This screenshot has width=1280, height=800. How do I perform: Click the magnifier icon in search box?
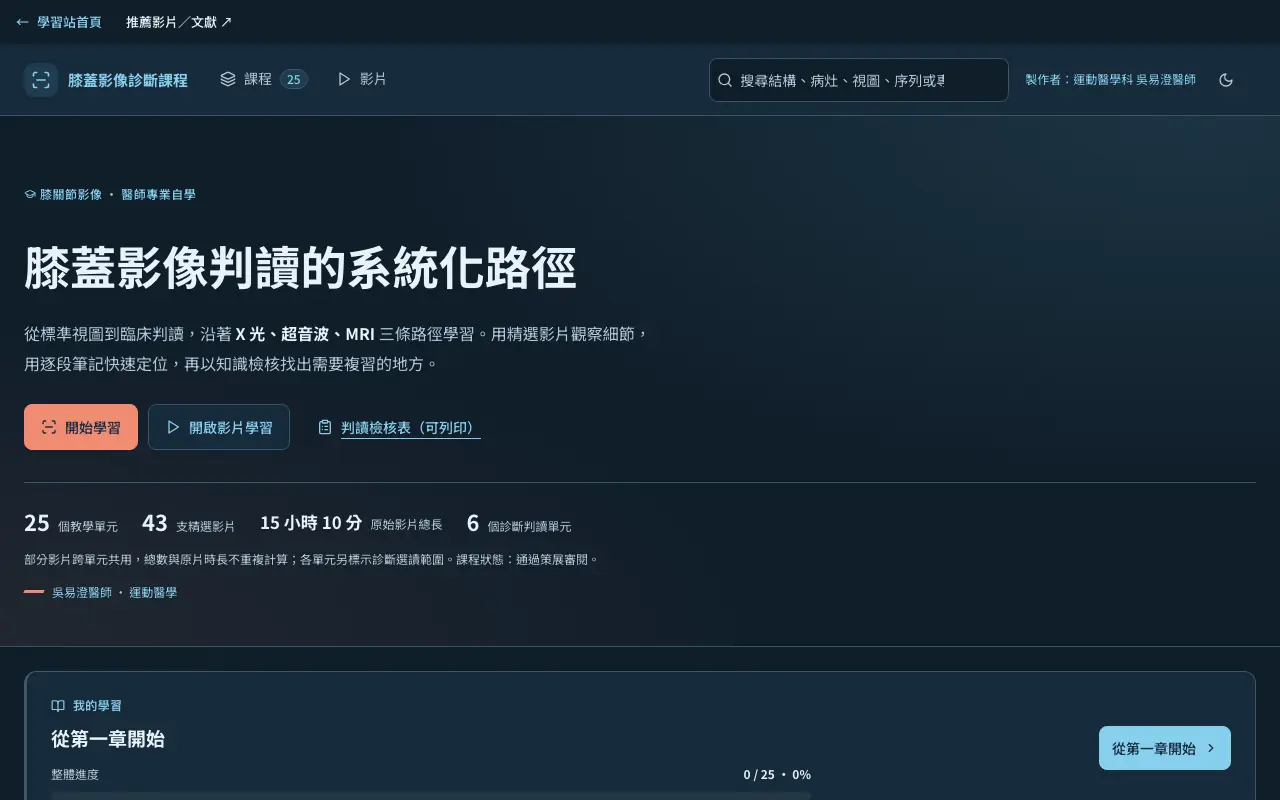point(726,80)
